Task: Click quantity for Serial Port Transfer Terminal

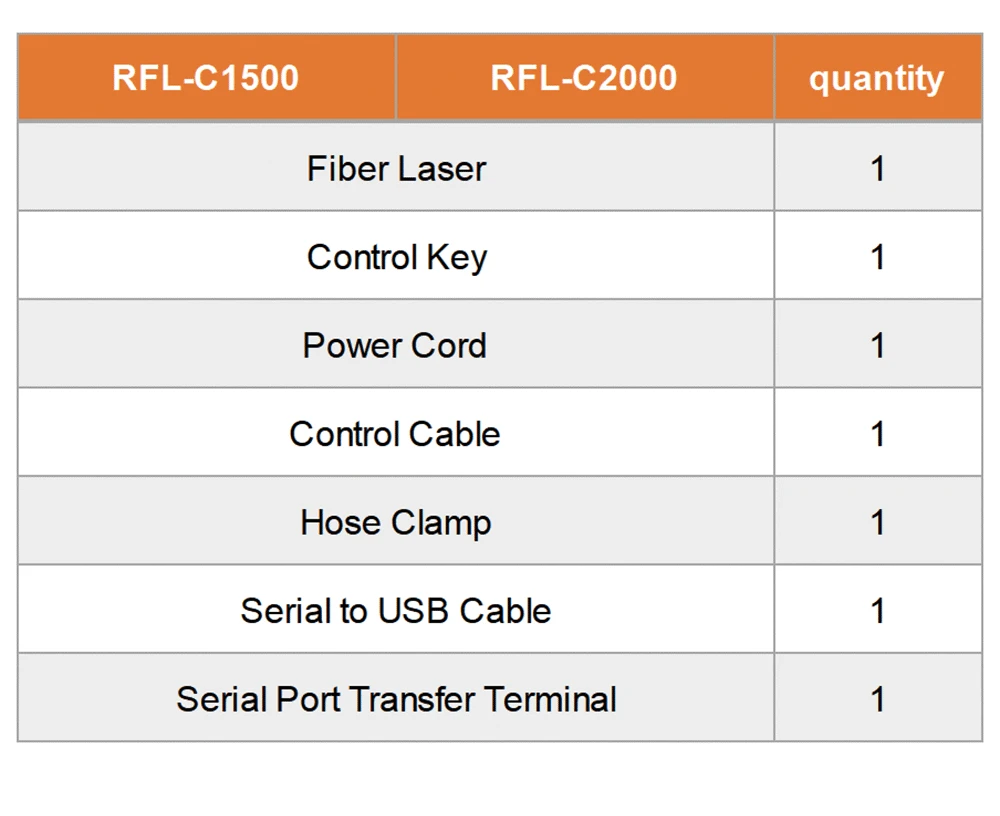Action: pos(877,699)
